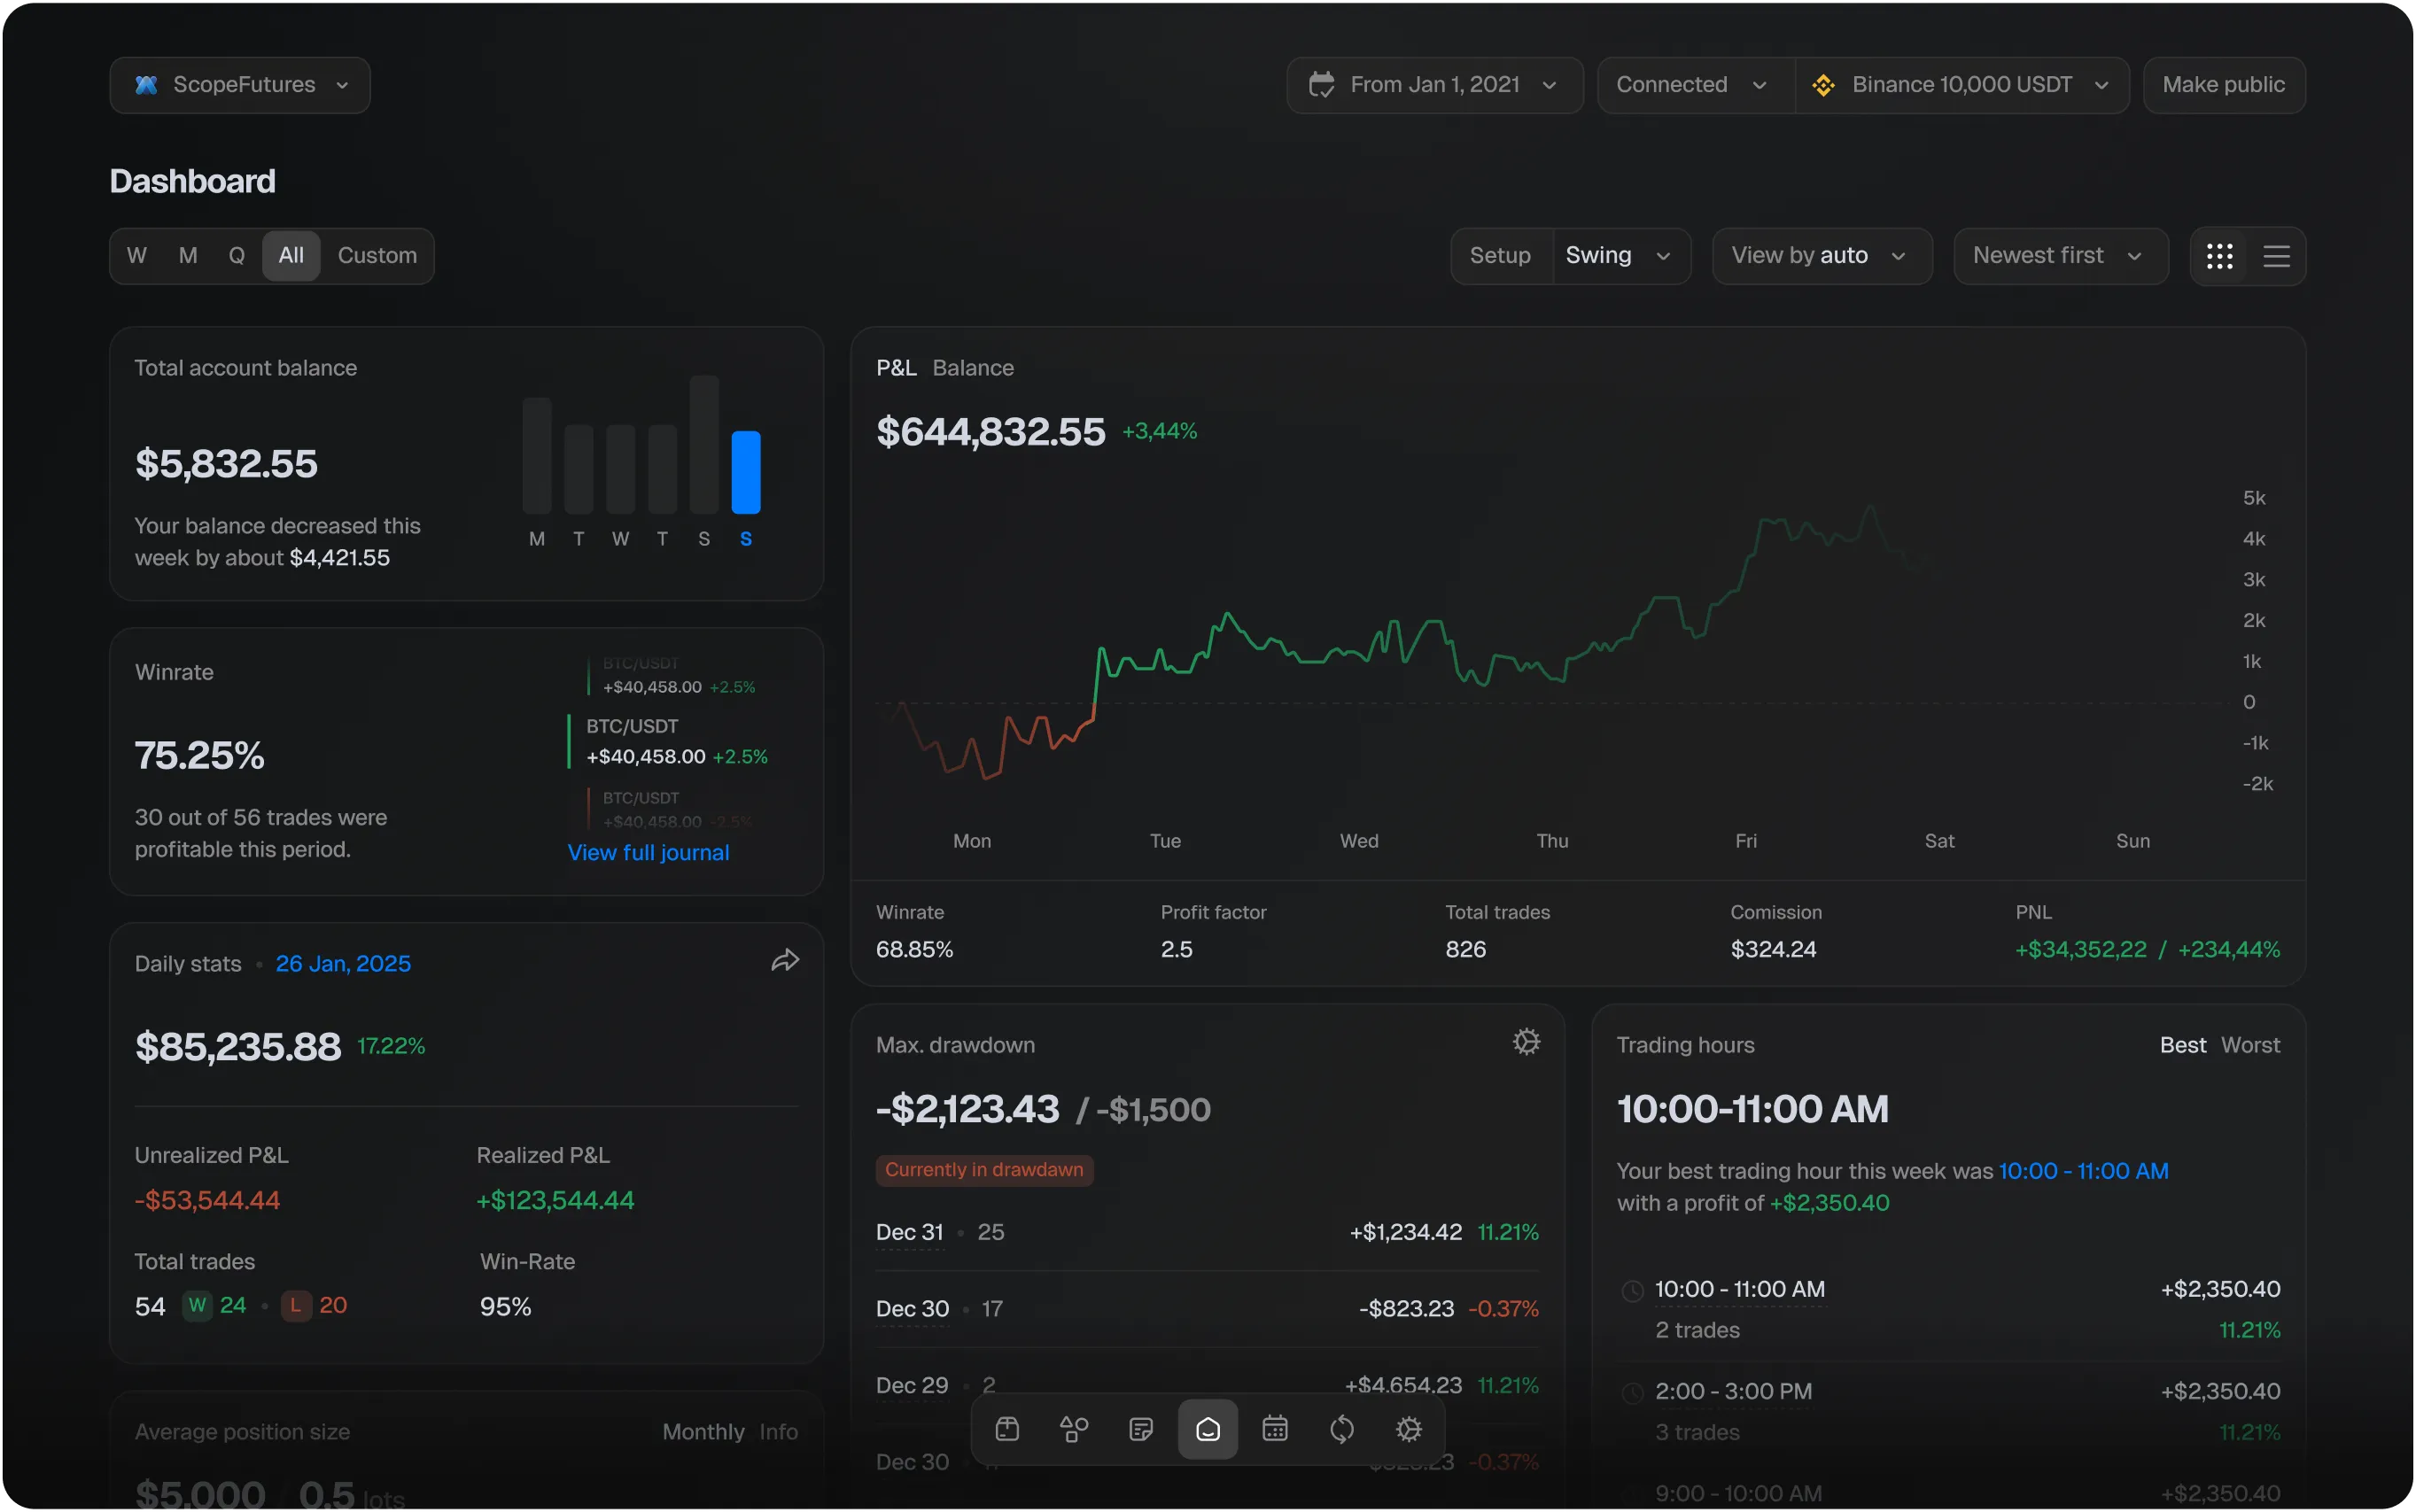Click the clock icon beside 2:00 - 3:00 PM row

tap(1632, 1393)
